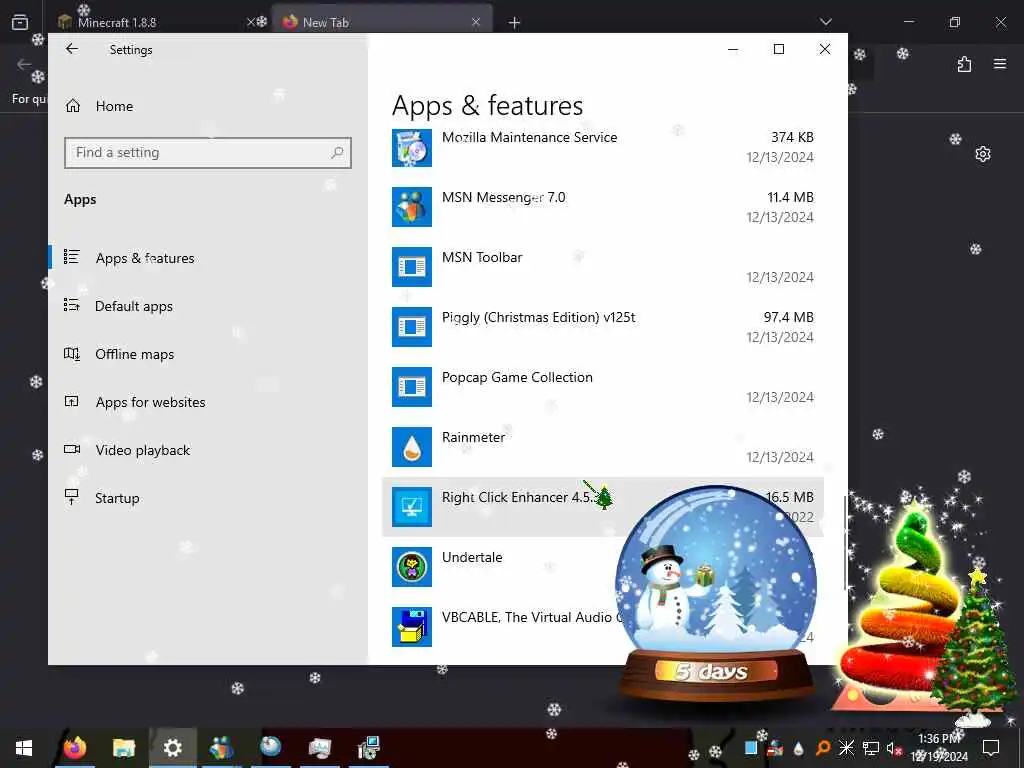
Task: Open the Firefox hamburger application menu
Action: coord(1000,64)
